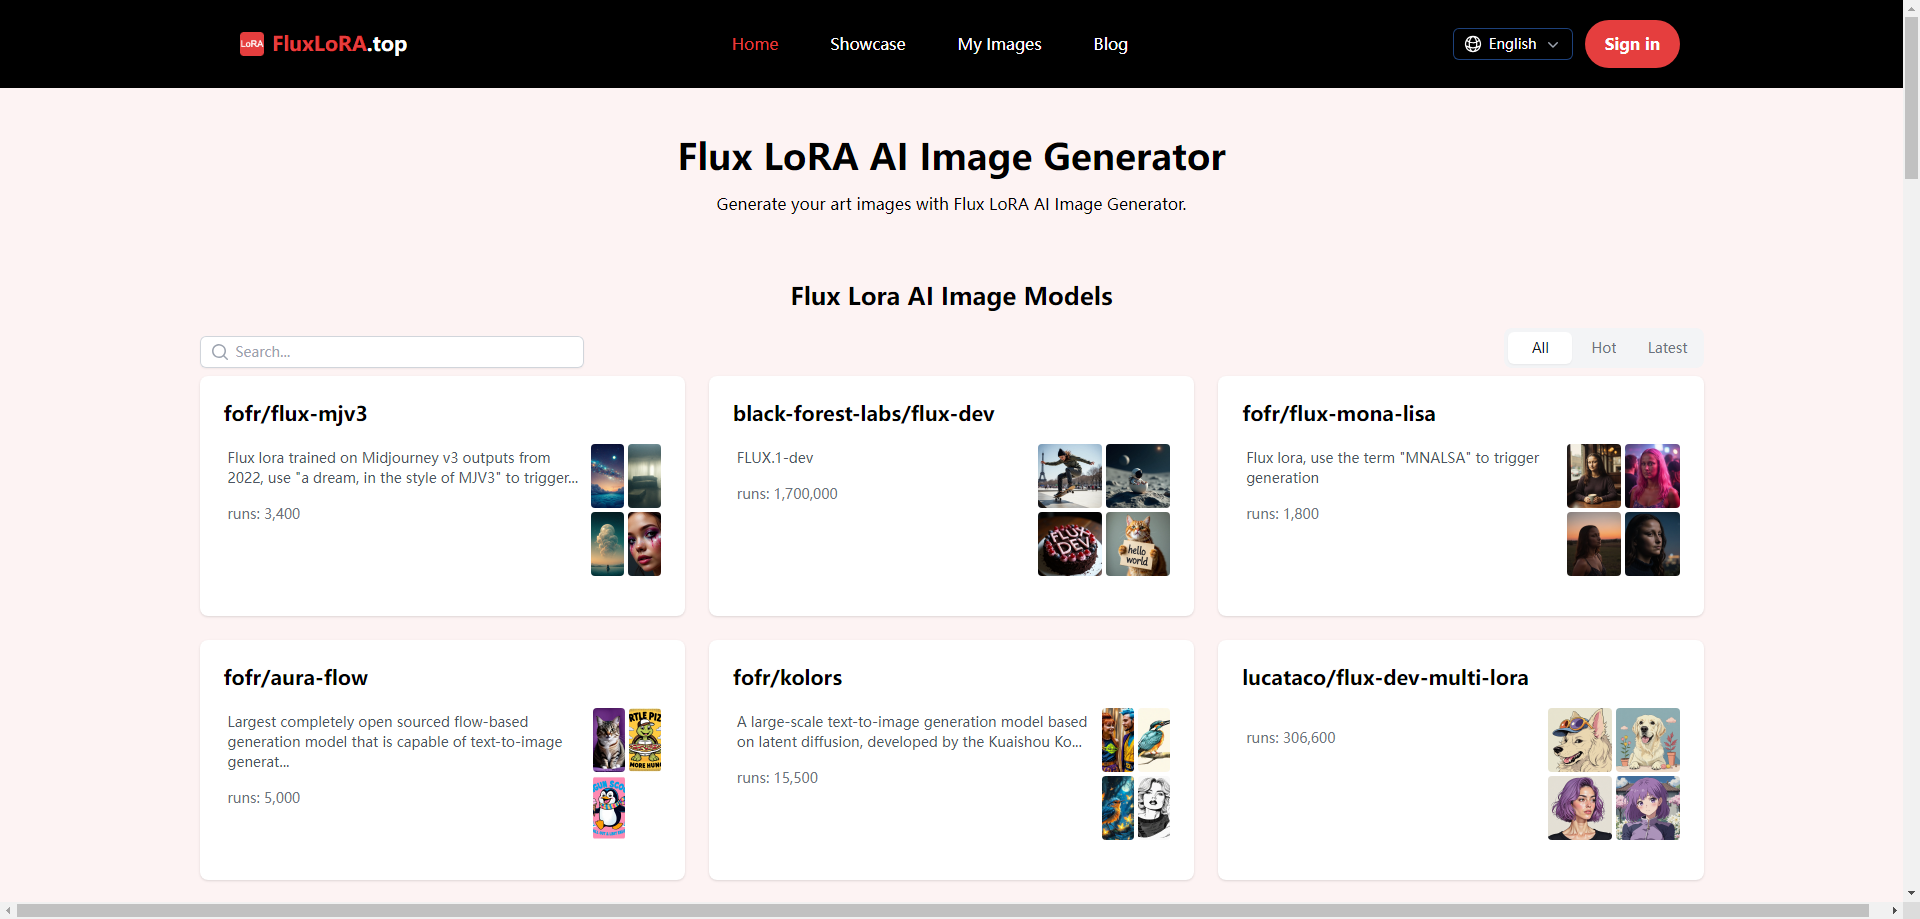Viewport: 1920px width, 919px height.
Task: Click horizontal scrollbar left arrow
Action: click(8, 910)
